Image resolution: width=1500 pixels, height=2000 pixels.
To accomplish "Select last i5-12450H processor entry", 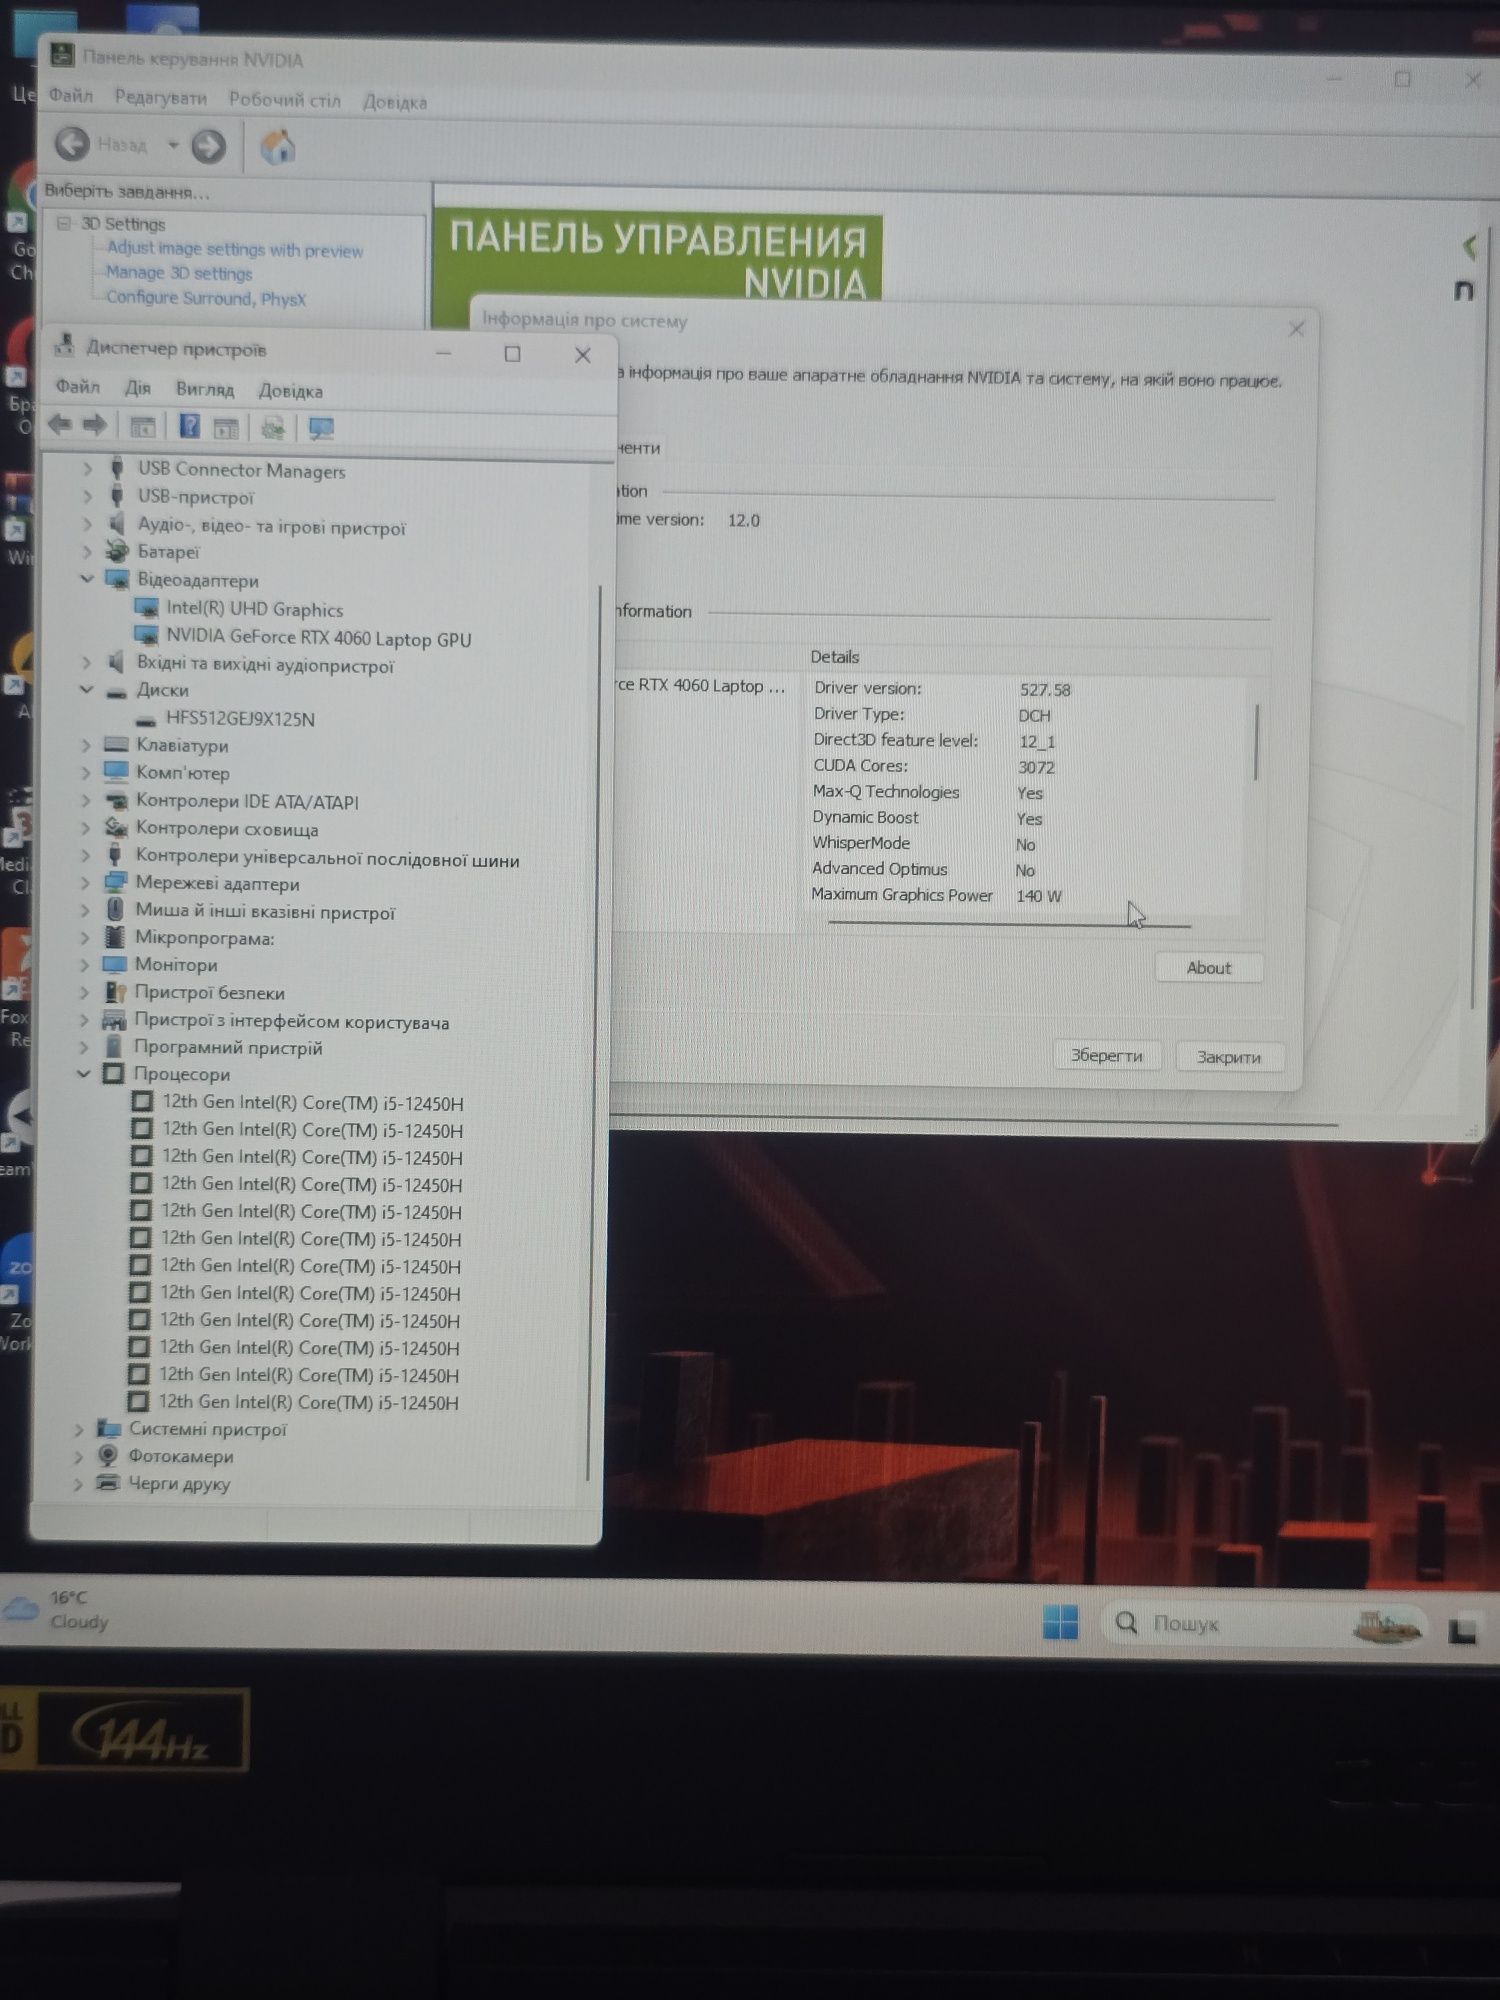I will click(308, 1402).
